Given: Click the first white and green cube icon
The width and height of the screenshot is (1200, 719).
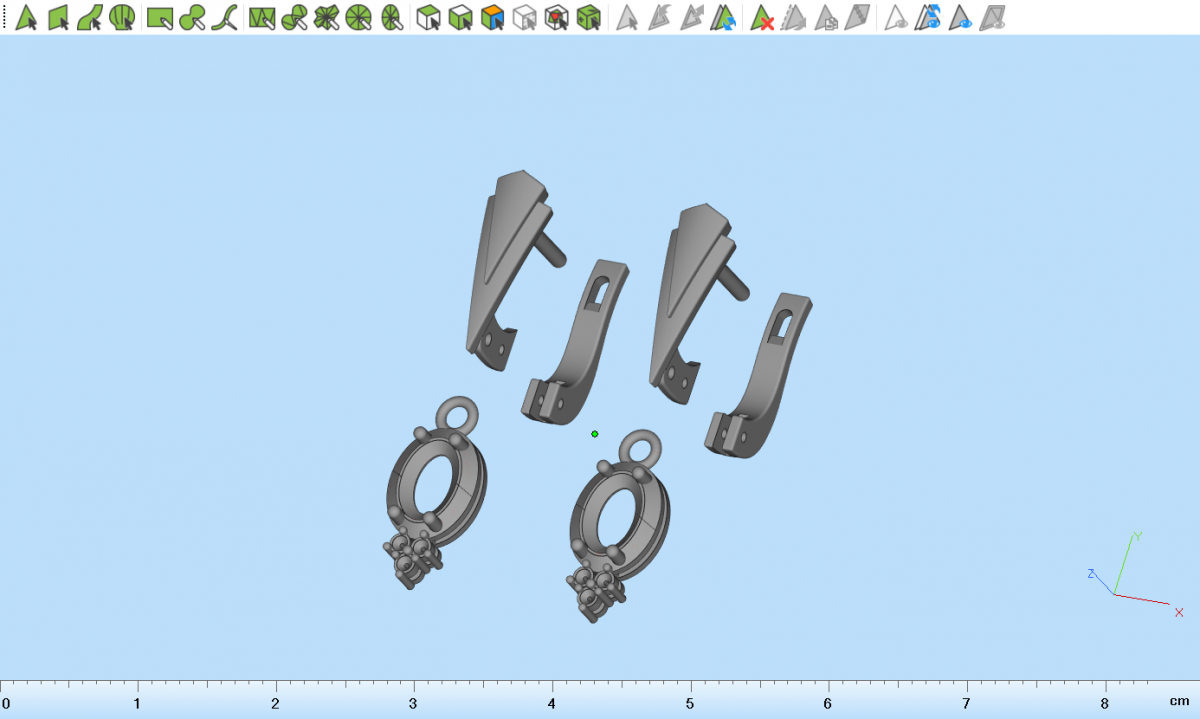Looking at the screenshot, I should click(428, 17).
